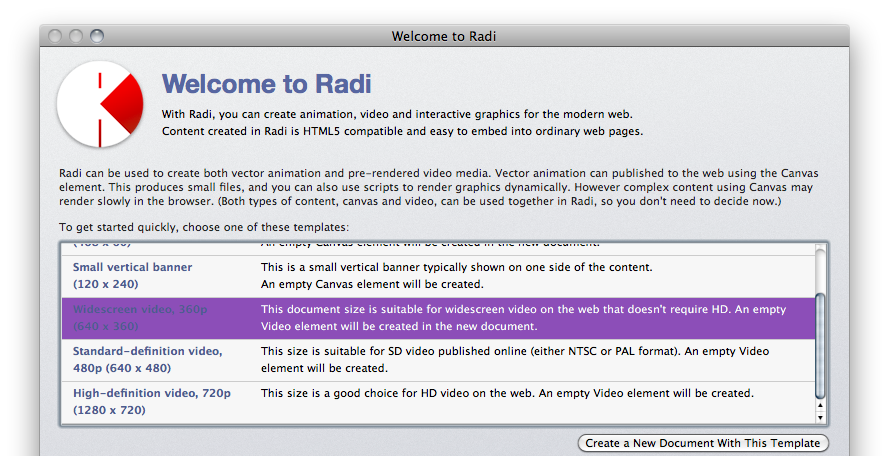Image resolution: width=889 pixels, height=456 pixels.
Task: Choose Standard-definition video, 480p template
Action: click(438, 360)
